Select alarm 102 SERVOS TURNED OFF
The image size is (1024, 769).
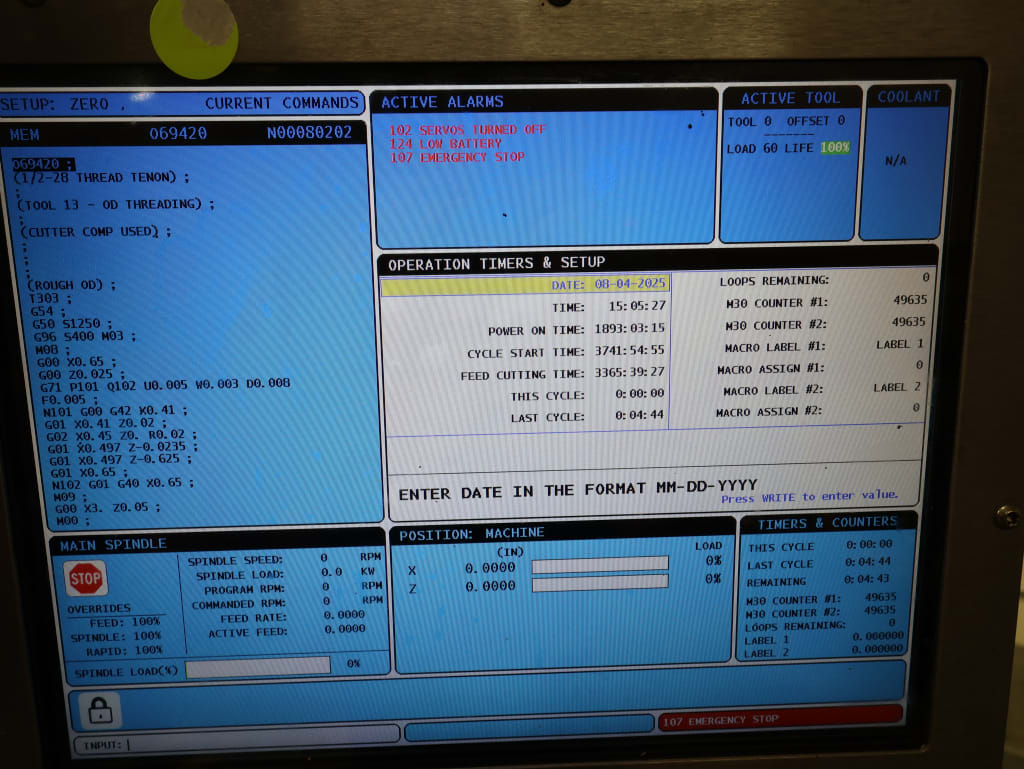click(466, 129)
